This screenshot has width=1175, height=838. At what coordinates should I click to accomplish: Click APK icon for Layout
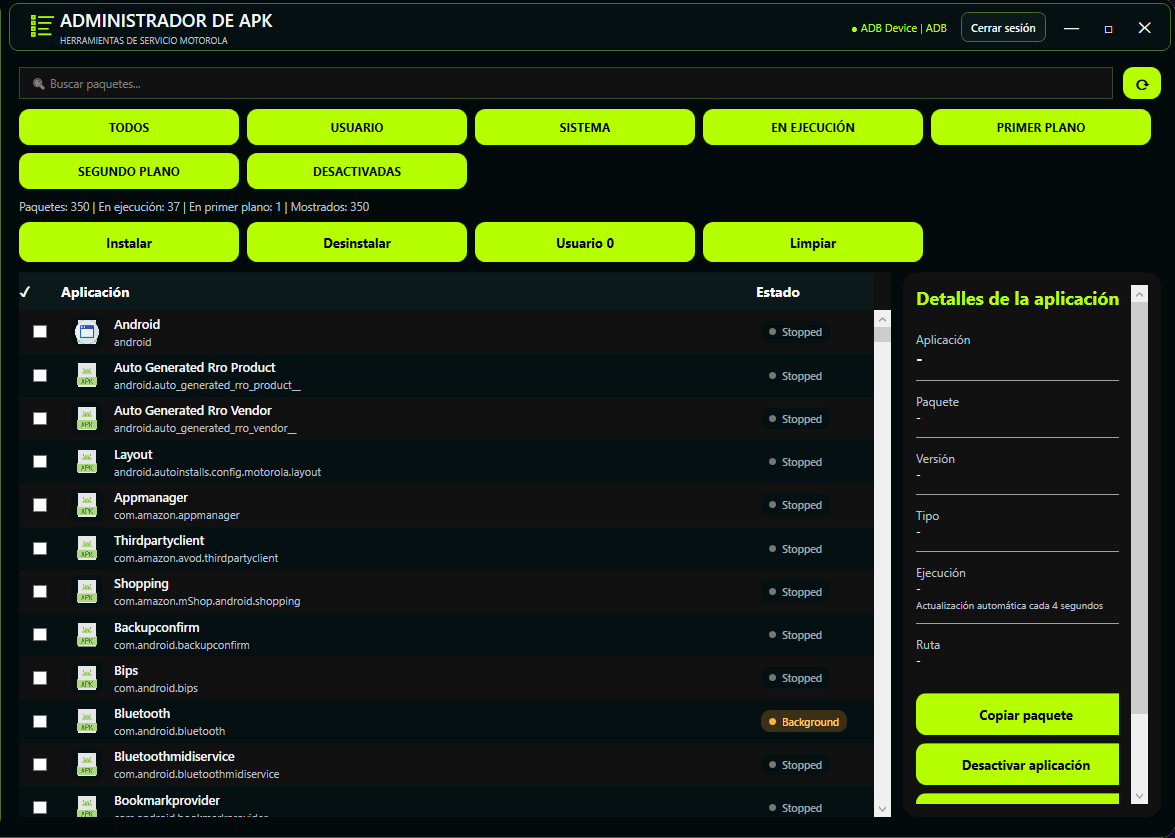coord(87,462)
